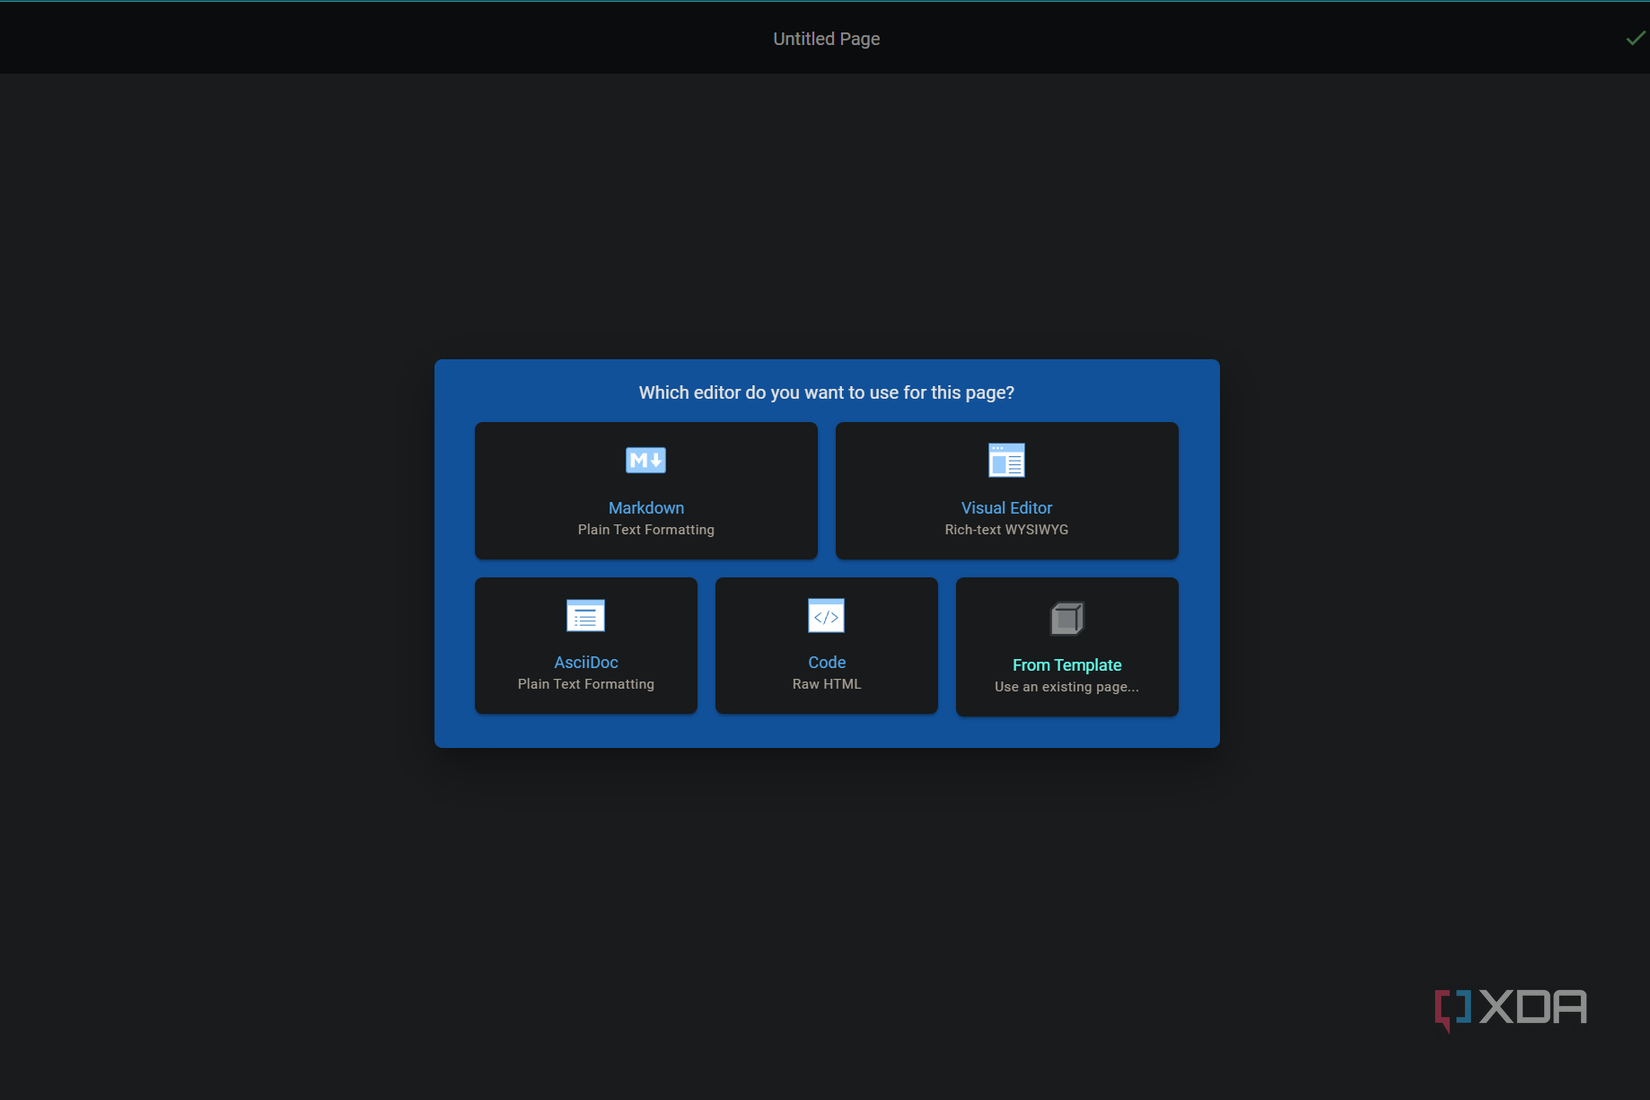Click the 'Which editor do you want' heading
Viewport: 1650px width, 1100px height.
[827, 393]
